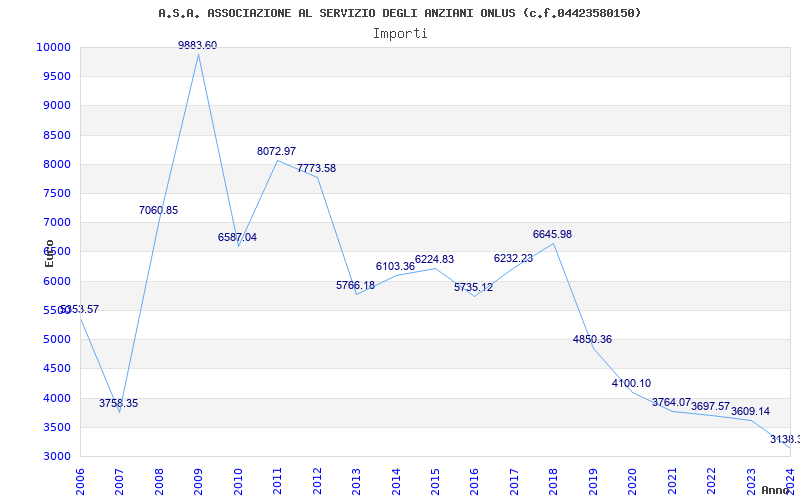Select the 4100.10 value label
This screenshot has width=800, height=500.
(x=632, y=383)
